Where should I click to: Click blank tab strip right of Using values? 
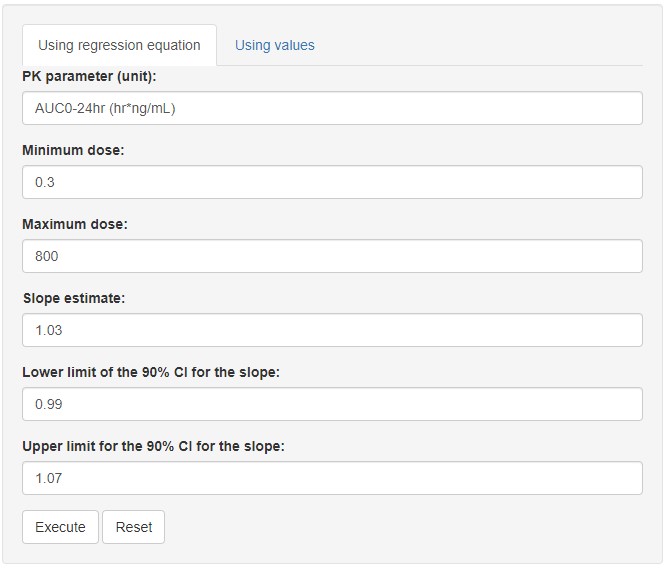(x=480, y=45)
